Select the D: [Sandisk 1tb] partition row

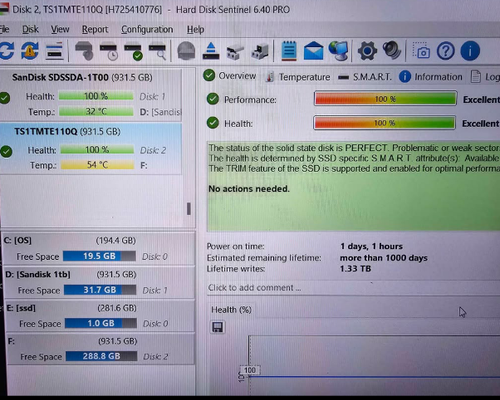coord(99,283)
